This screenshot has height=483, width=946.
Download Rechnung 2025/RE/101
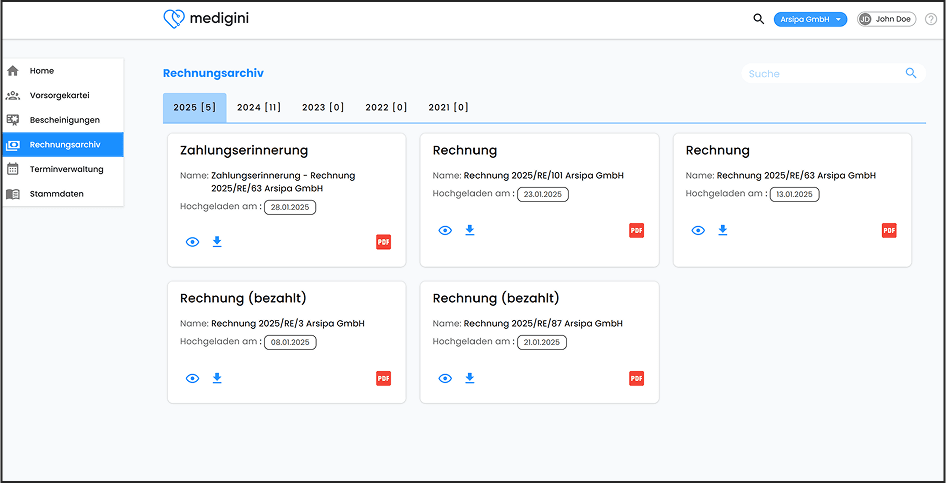[x=470, y=230]
